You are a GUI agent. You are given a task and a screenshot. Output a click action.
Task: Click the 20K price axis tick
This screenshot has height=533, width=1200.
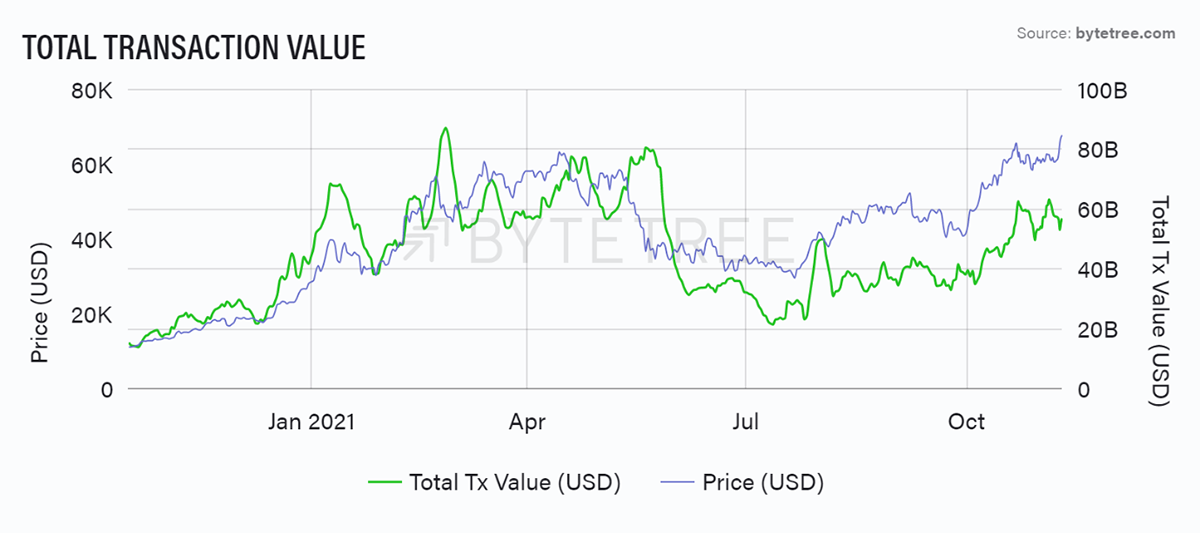click(91, 315)
